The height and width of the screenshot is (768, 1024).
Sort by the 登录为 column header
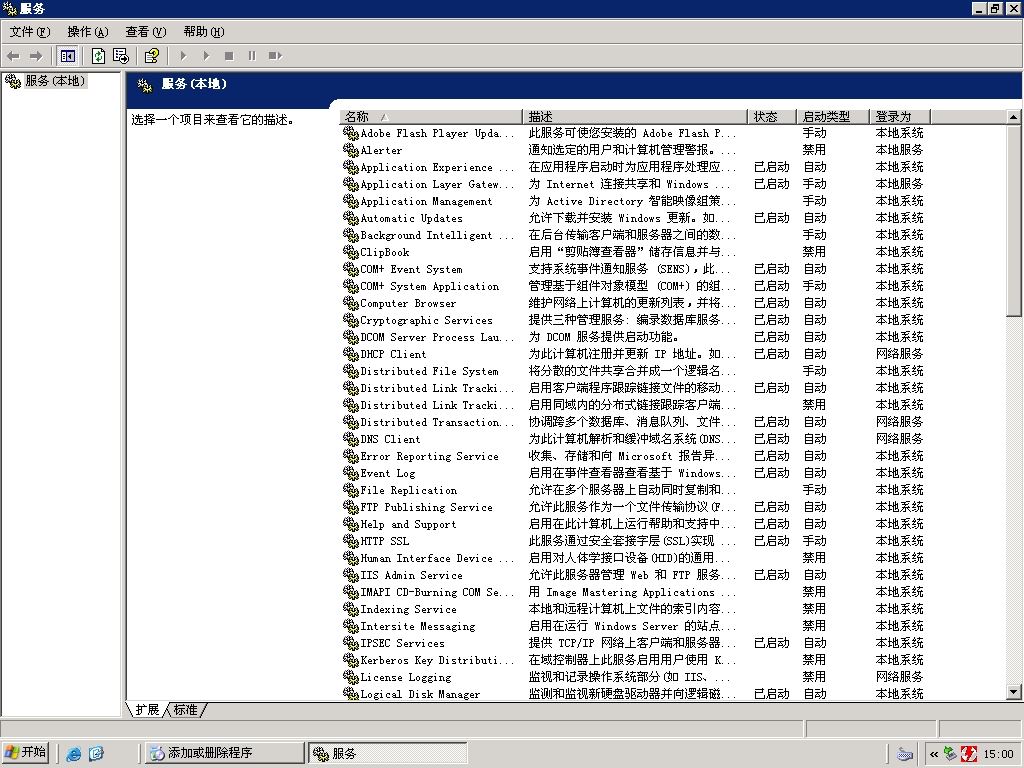tap(900, 117)
